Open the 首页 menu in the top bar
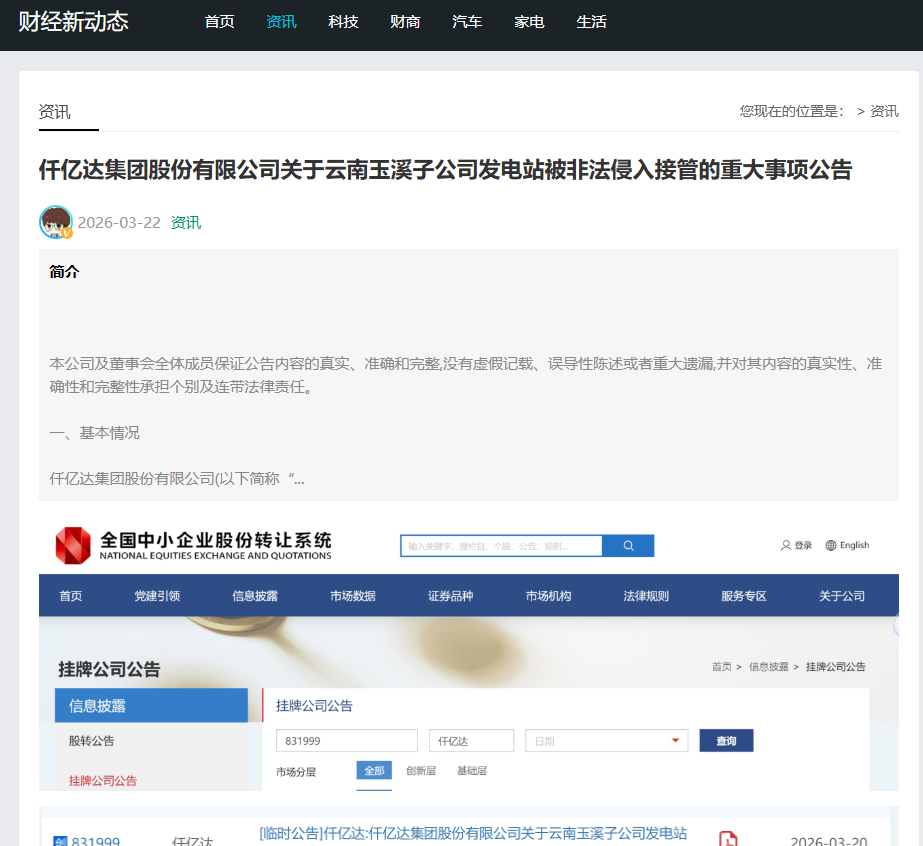923x846 pixels. click(220, 22)
